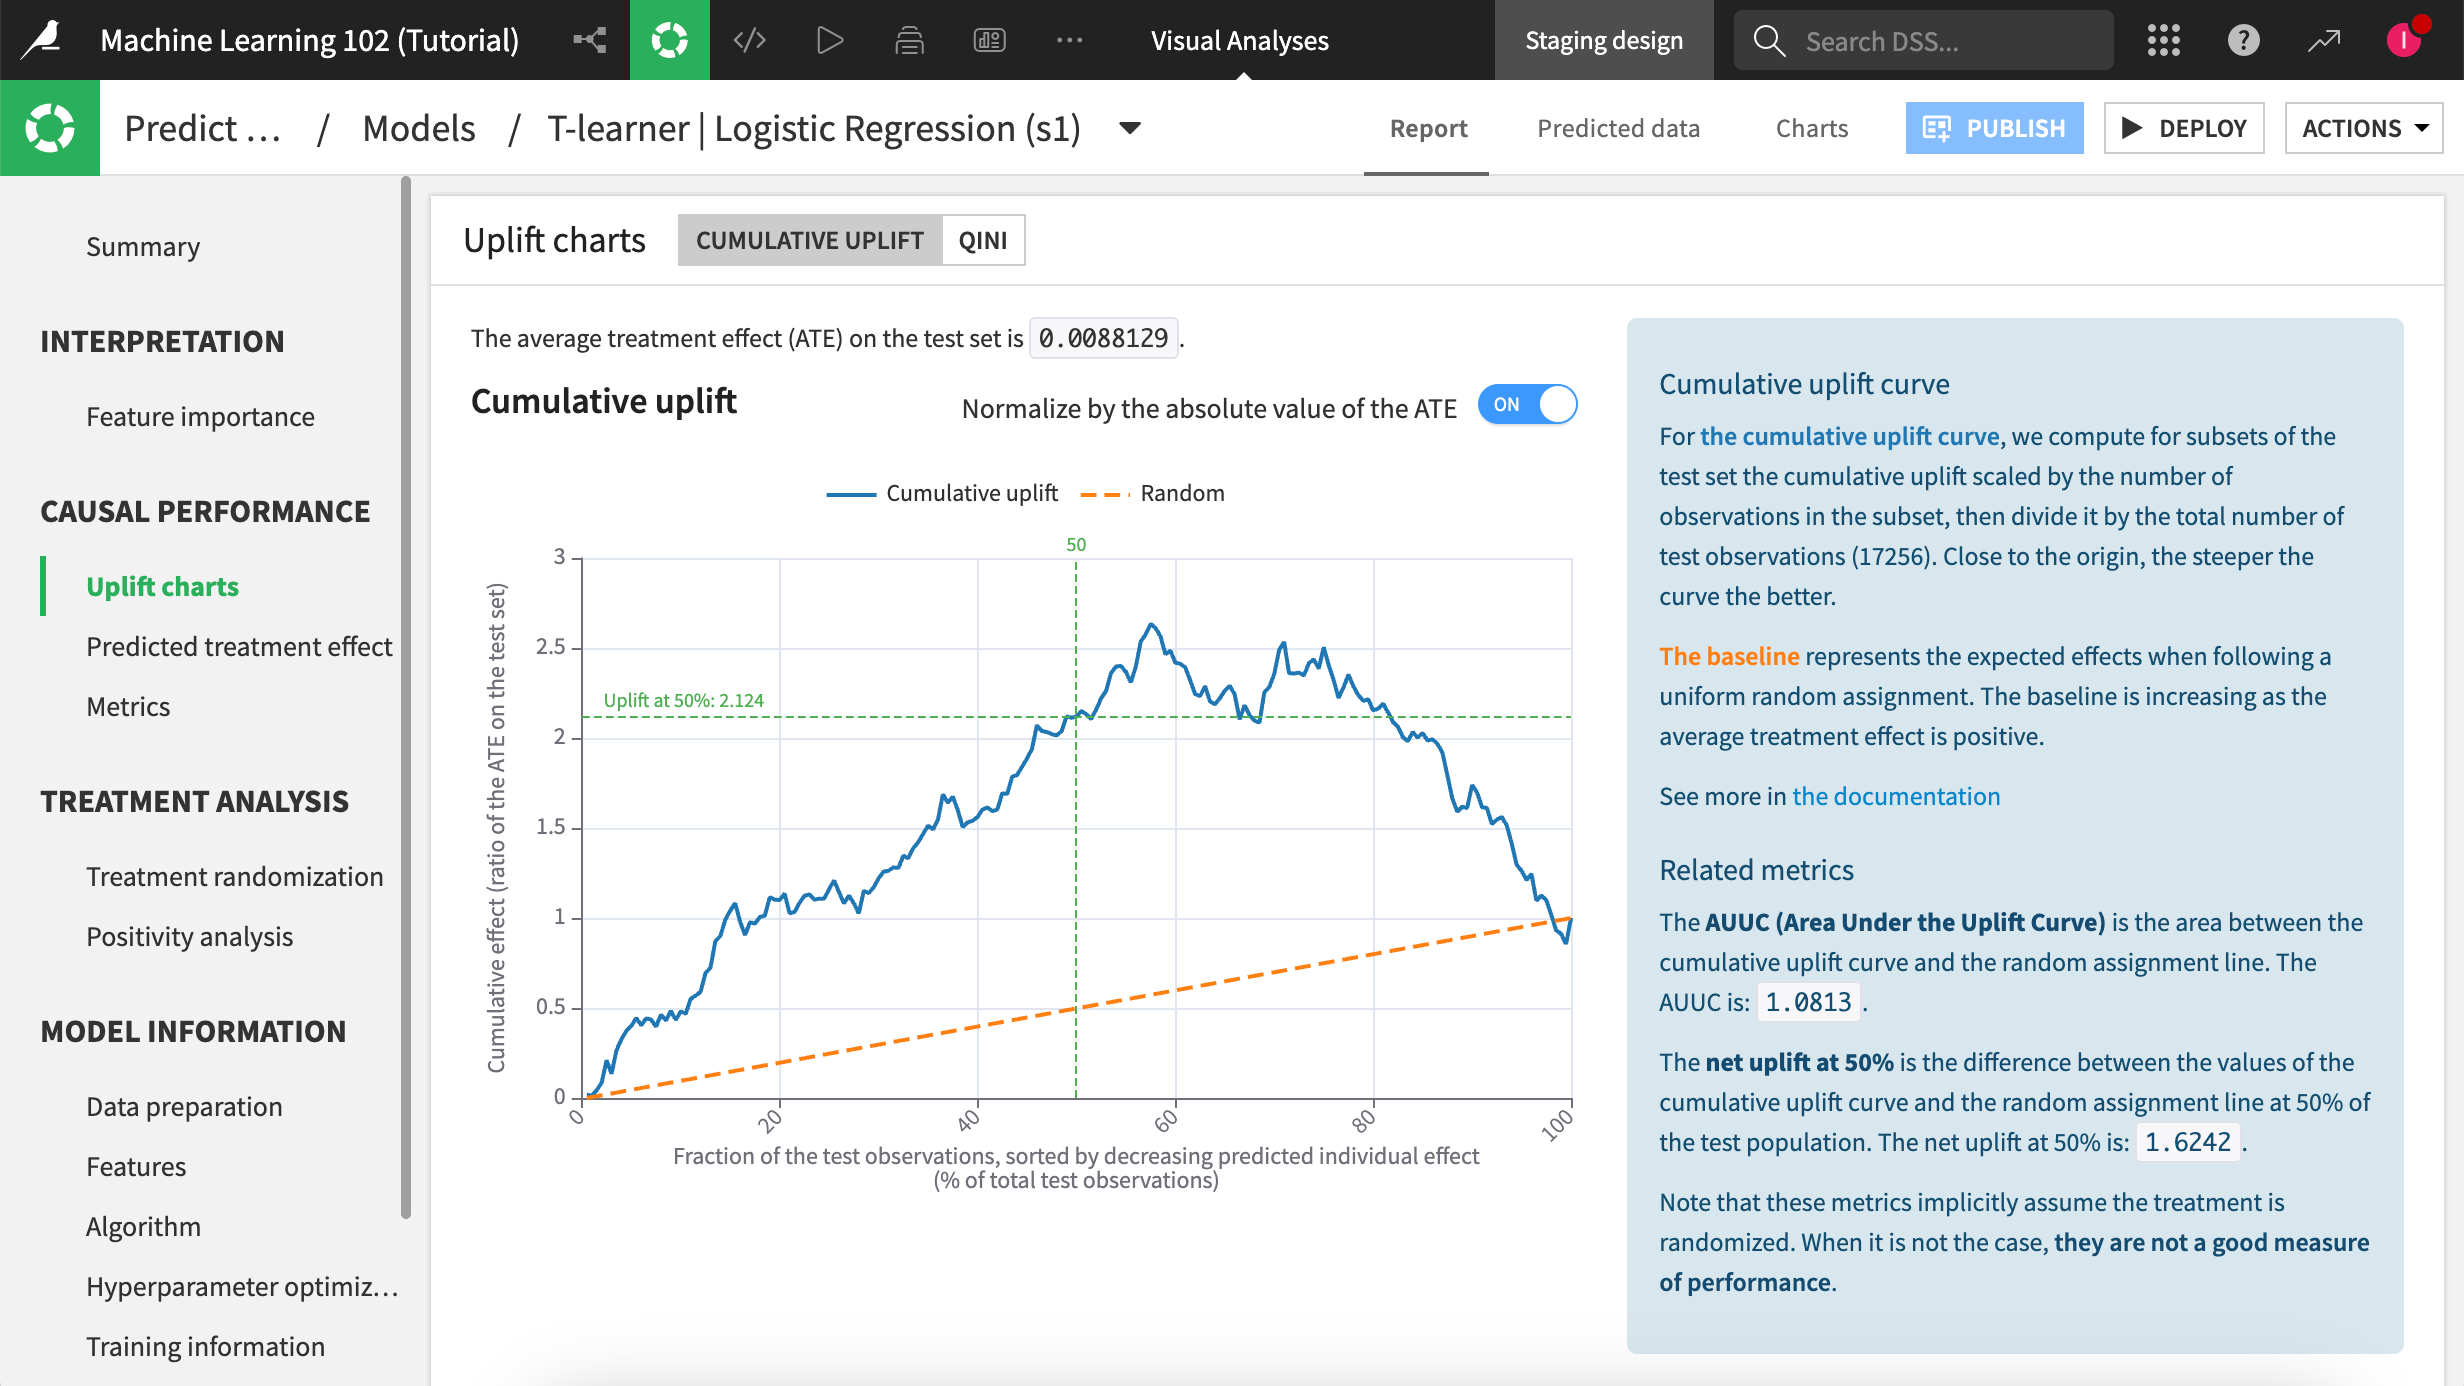
Task: Click the dashboards icon in top bar
Action: [989, 40]
